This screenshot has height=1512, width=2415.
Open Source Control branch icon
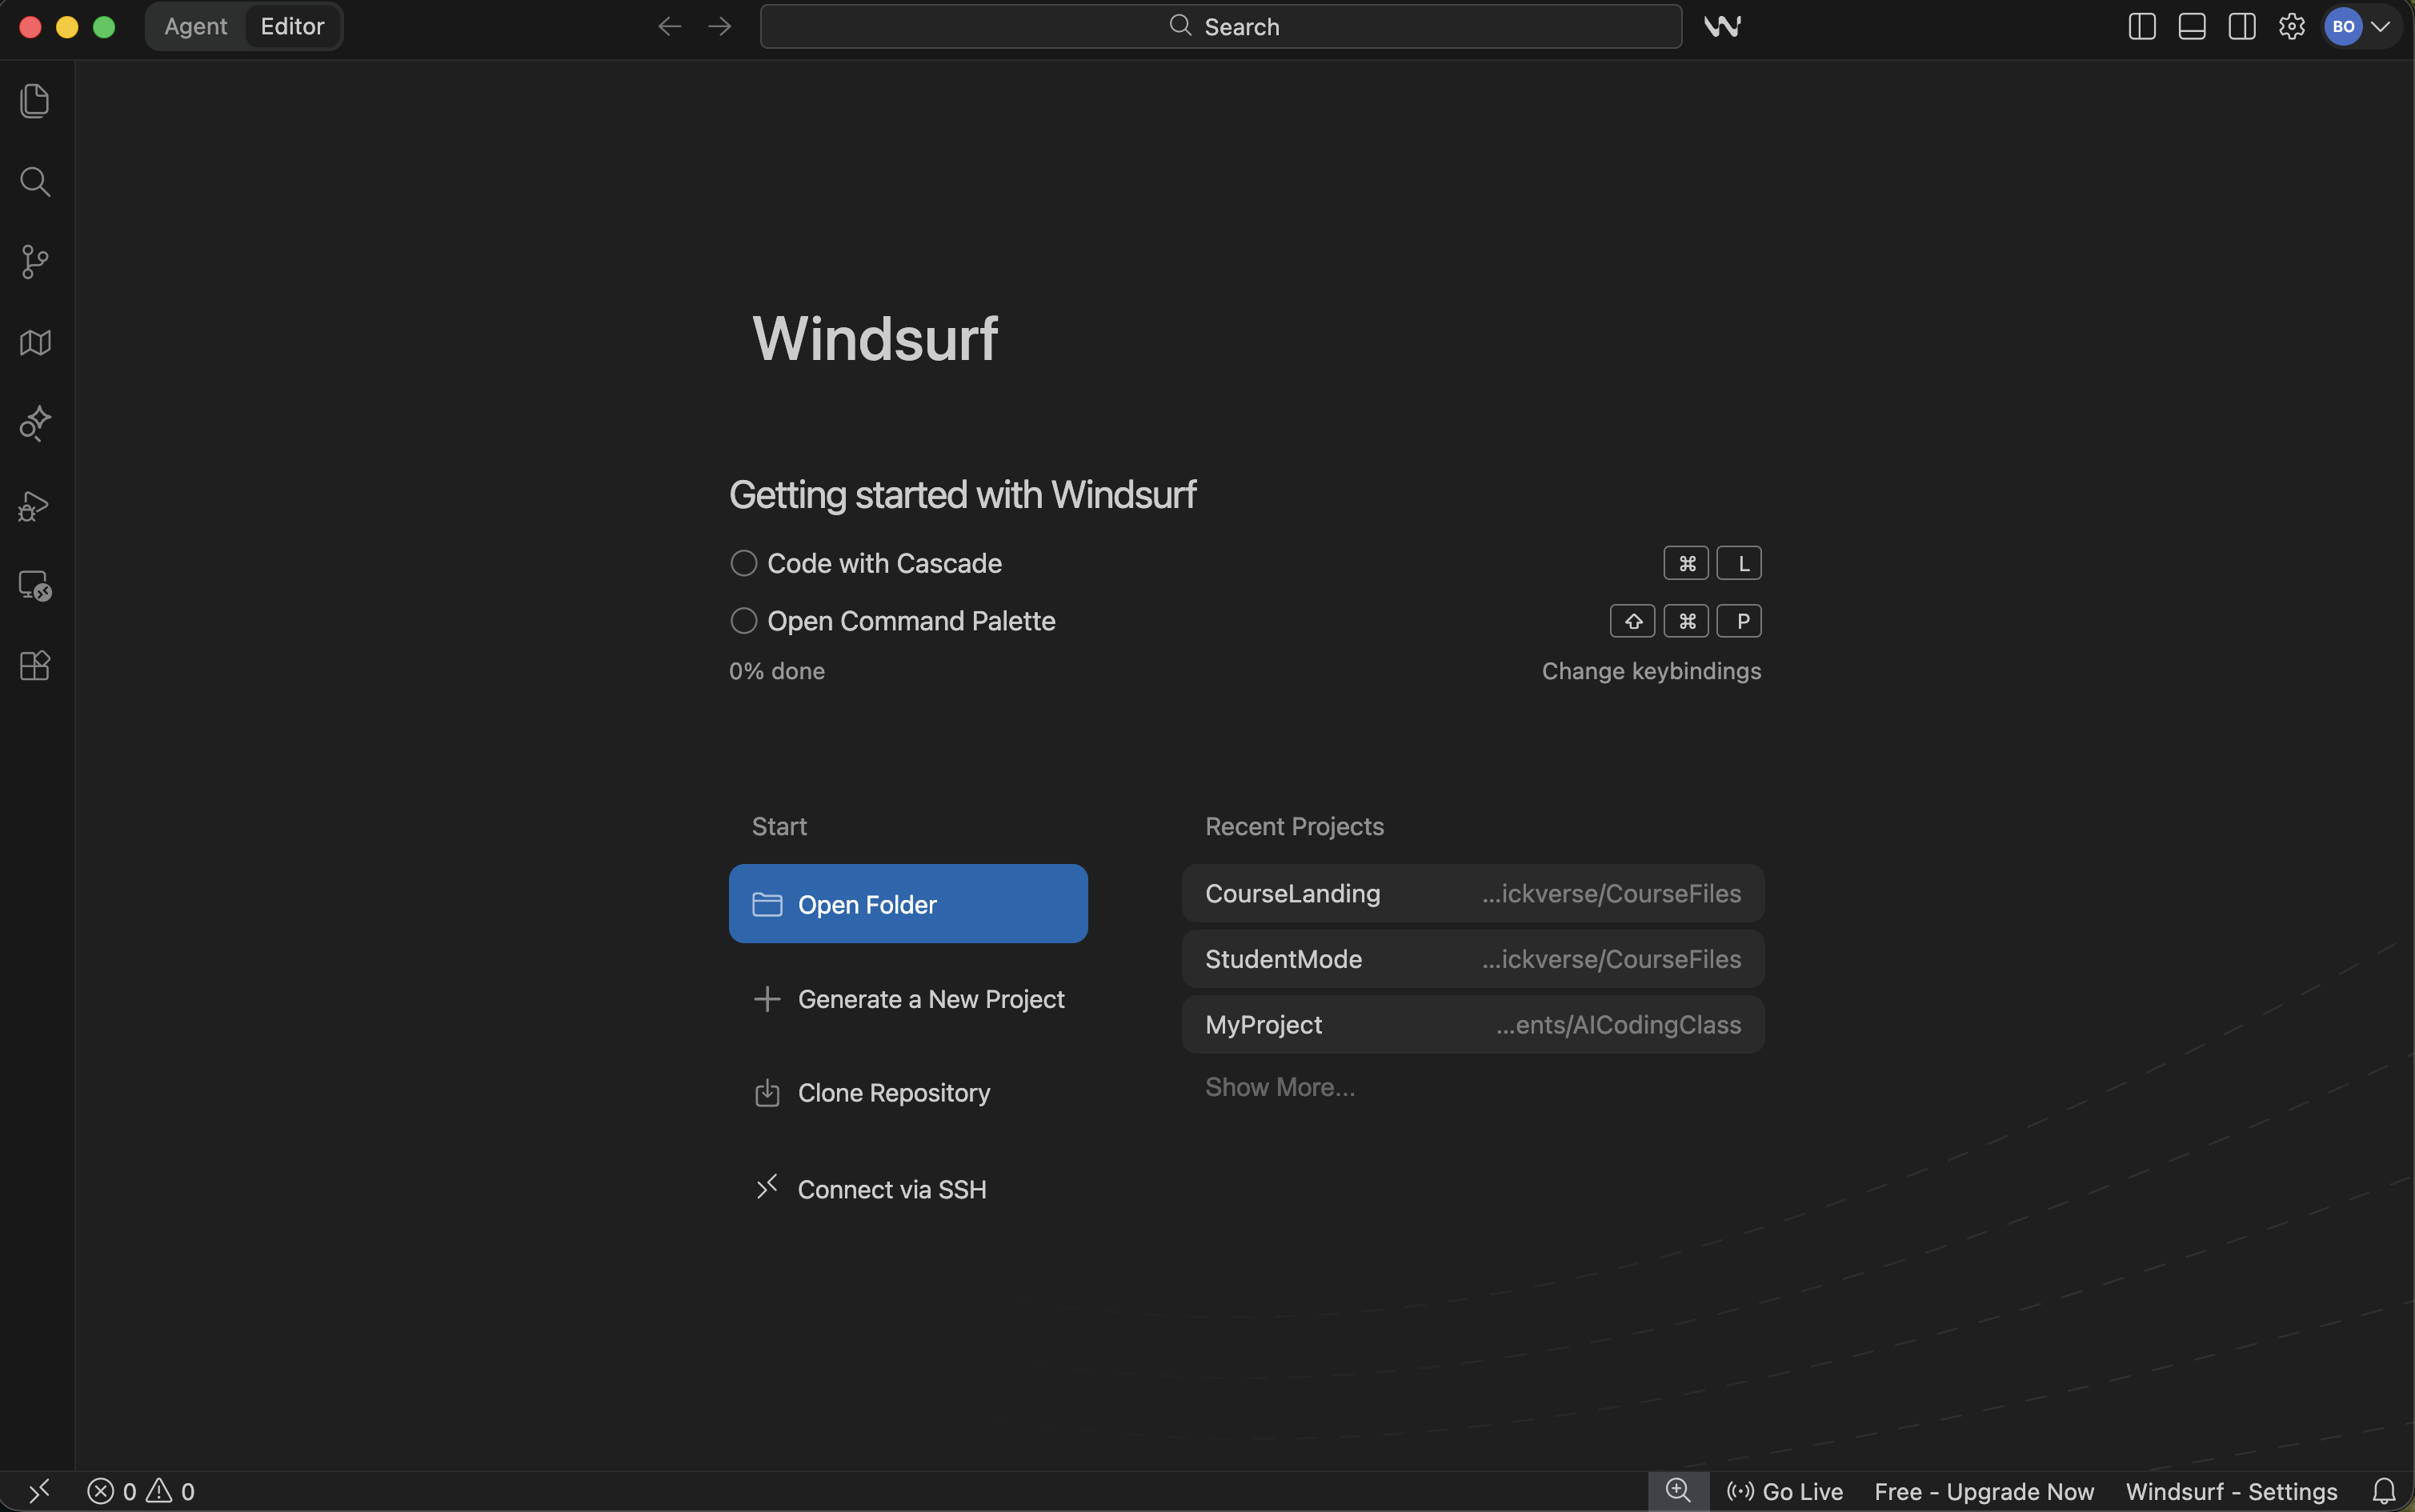(35, 262)
